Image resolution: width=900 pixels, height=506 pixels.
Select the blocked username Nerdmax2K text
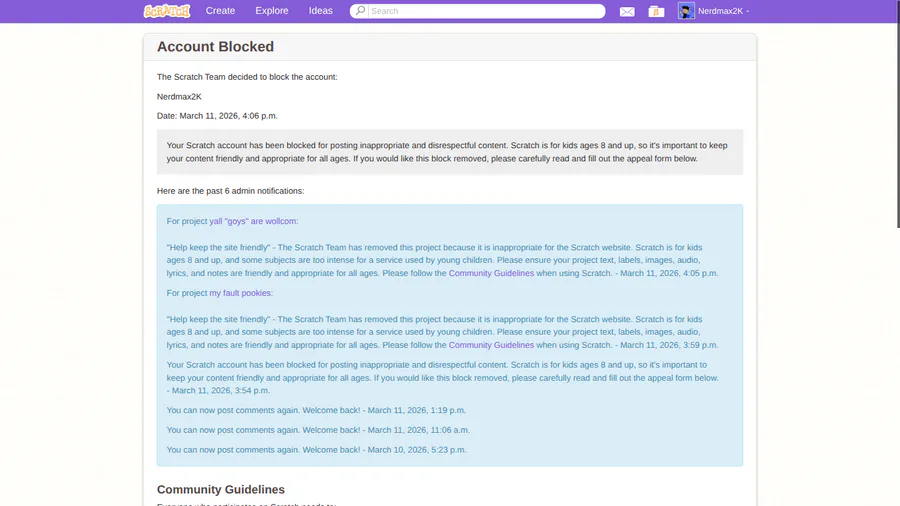(179, 96)
